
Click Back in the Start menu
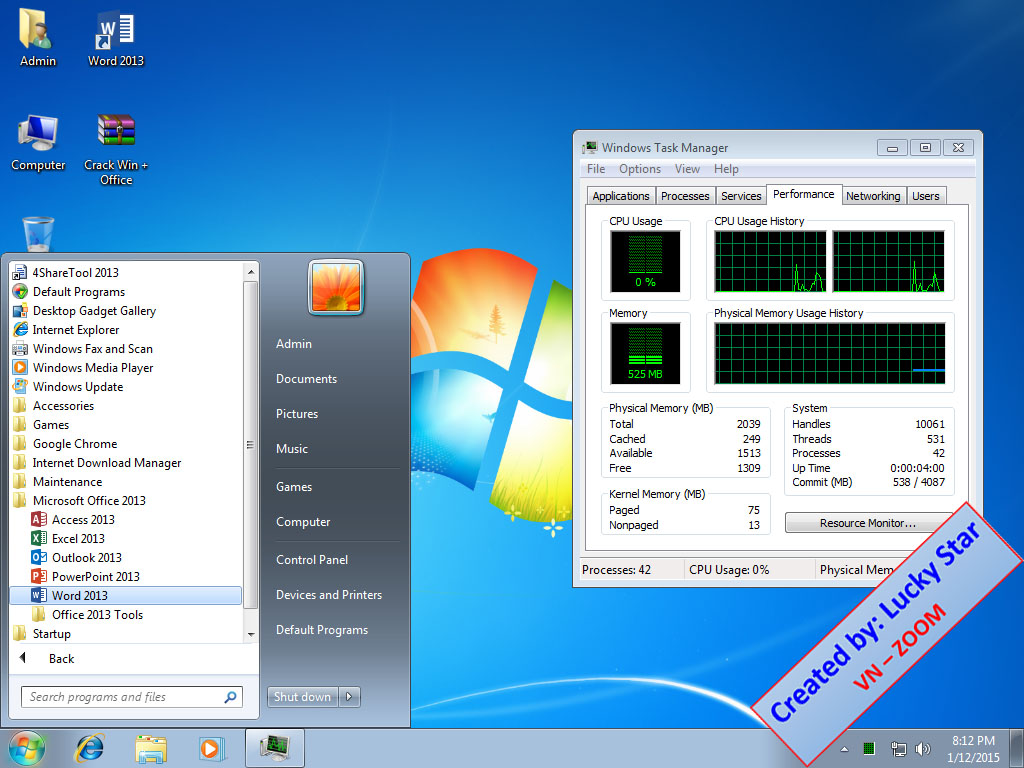[x=61, y=659]
